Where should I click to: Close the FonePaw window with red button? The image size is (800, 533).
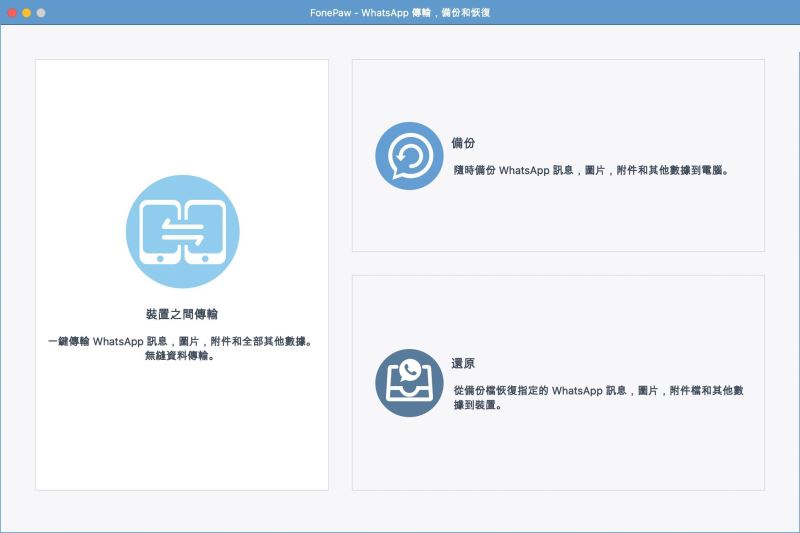point(12,13)
